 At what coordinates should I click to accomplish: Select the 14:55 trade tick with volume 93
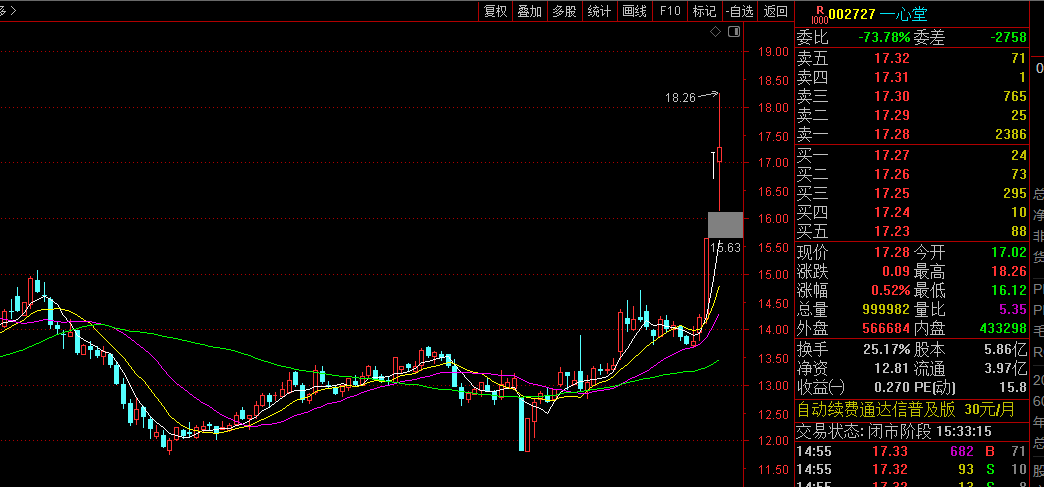[x=912, y=469]
